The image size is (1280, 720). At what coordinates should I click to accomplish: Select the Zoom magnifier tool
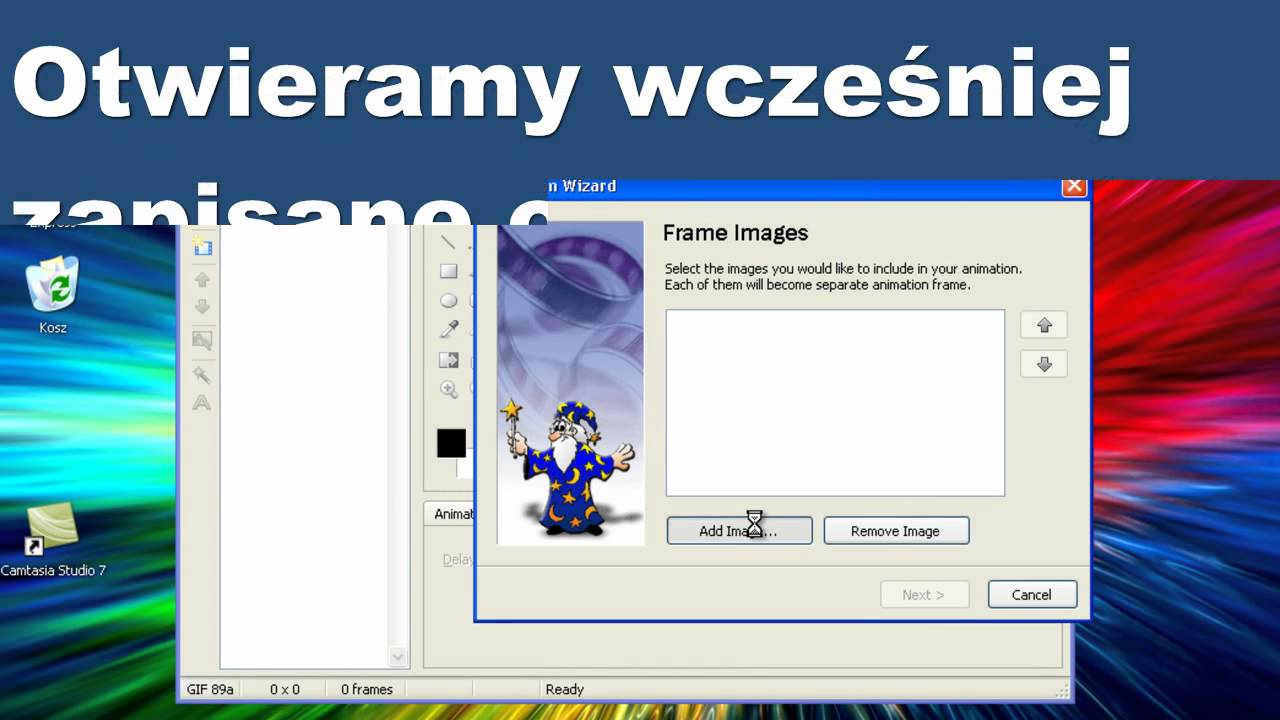[449, 390]
